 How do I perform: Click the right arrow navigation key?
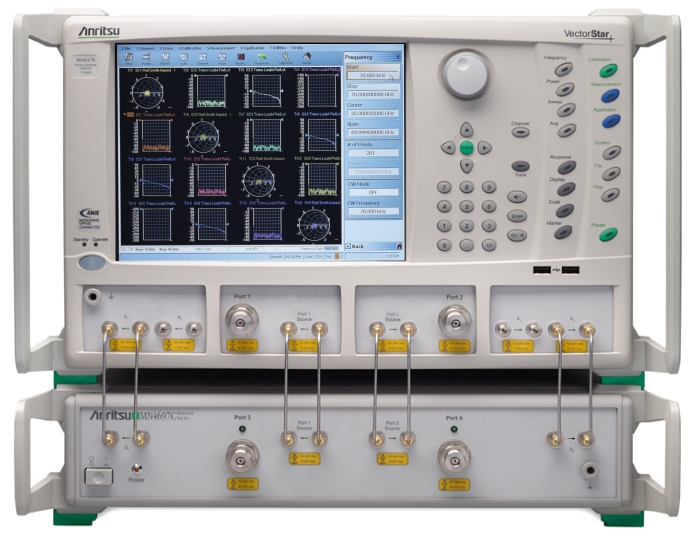tap(484, 148)
